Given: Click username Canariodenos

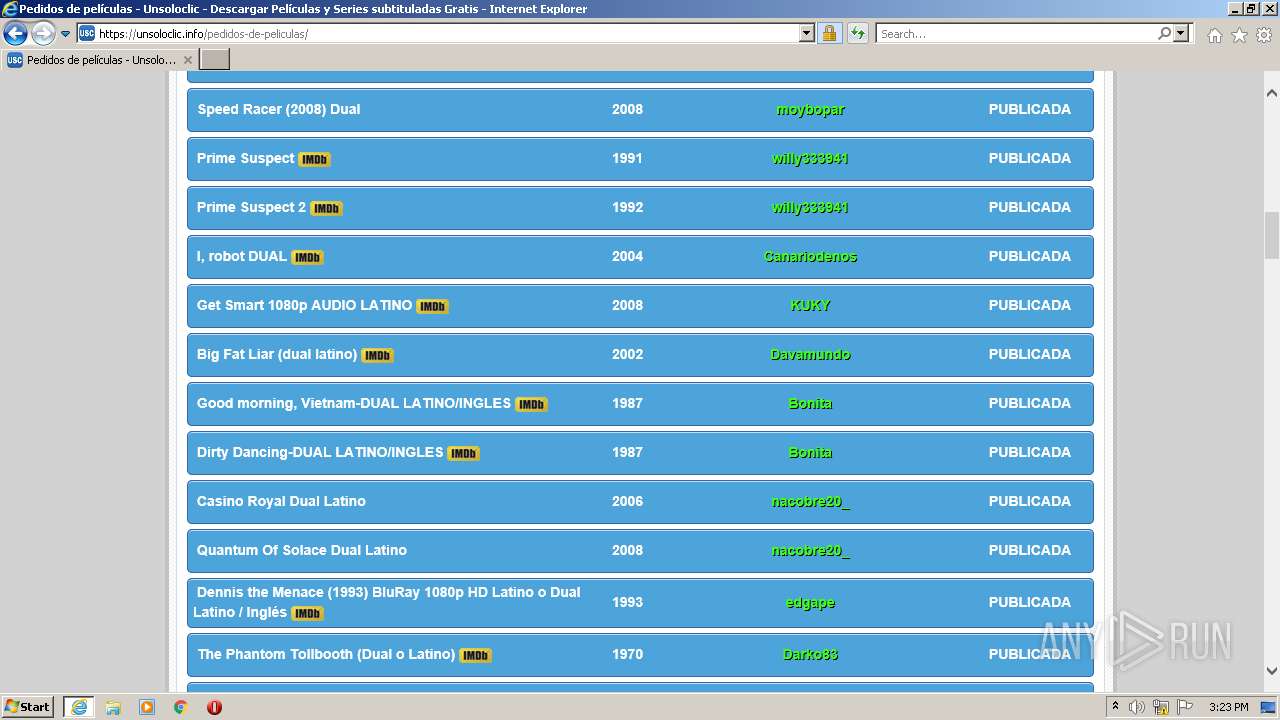Looking at the screenshot, I should click(x=810, y=257).
